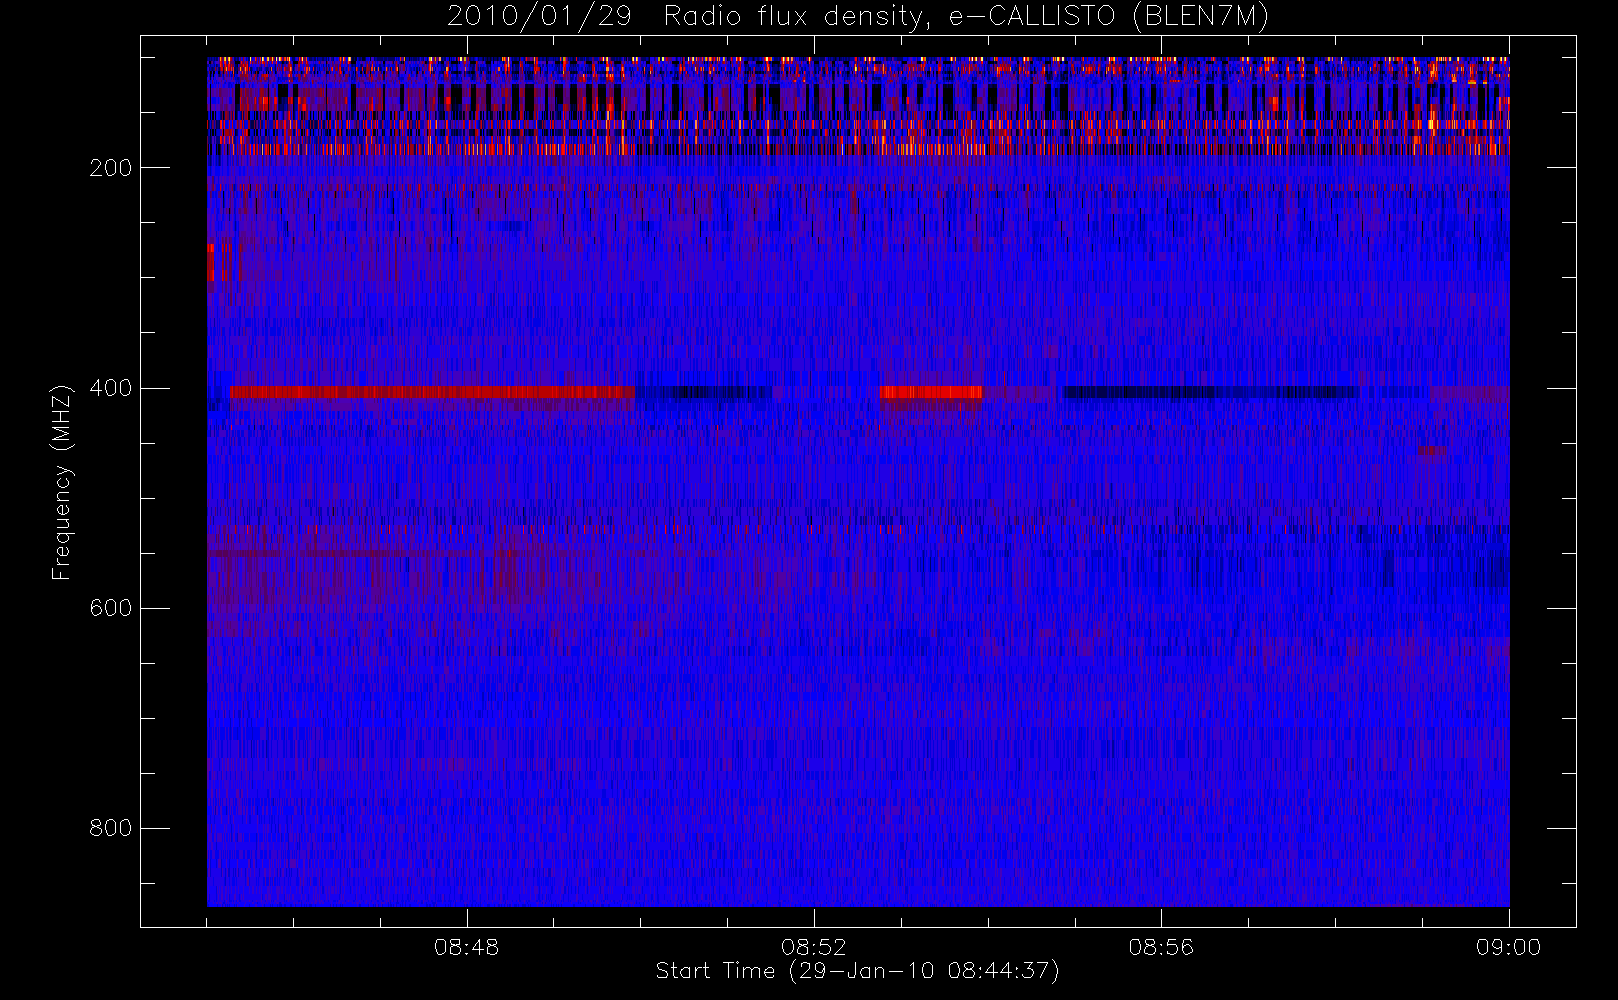This screenshot has width=1618, height=1000.
Task: Click the 400 frequency tick label
Action: (110, 388)
